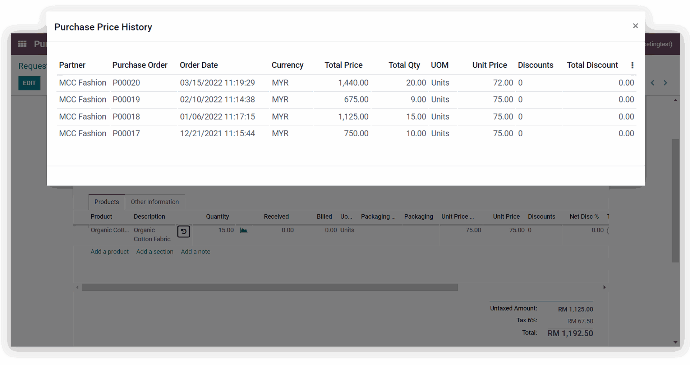Click Billed column header in order lines

324,217
